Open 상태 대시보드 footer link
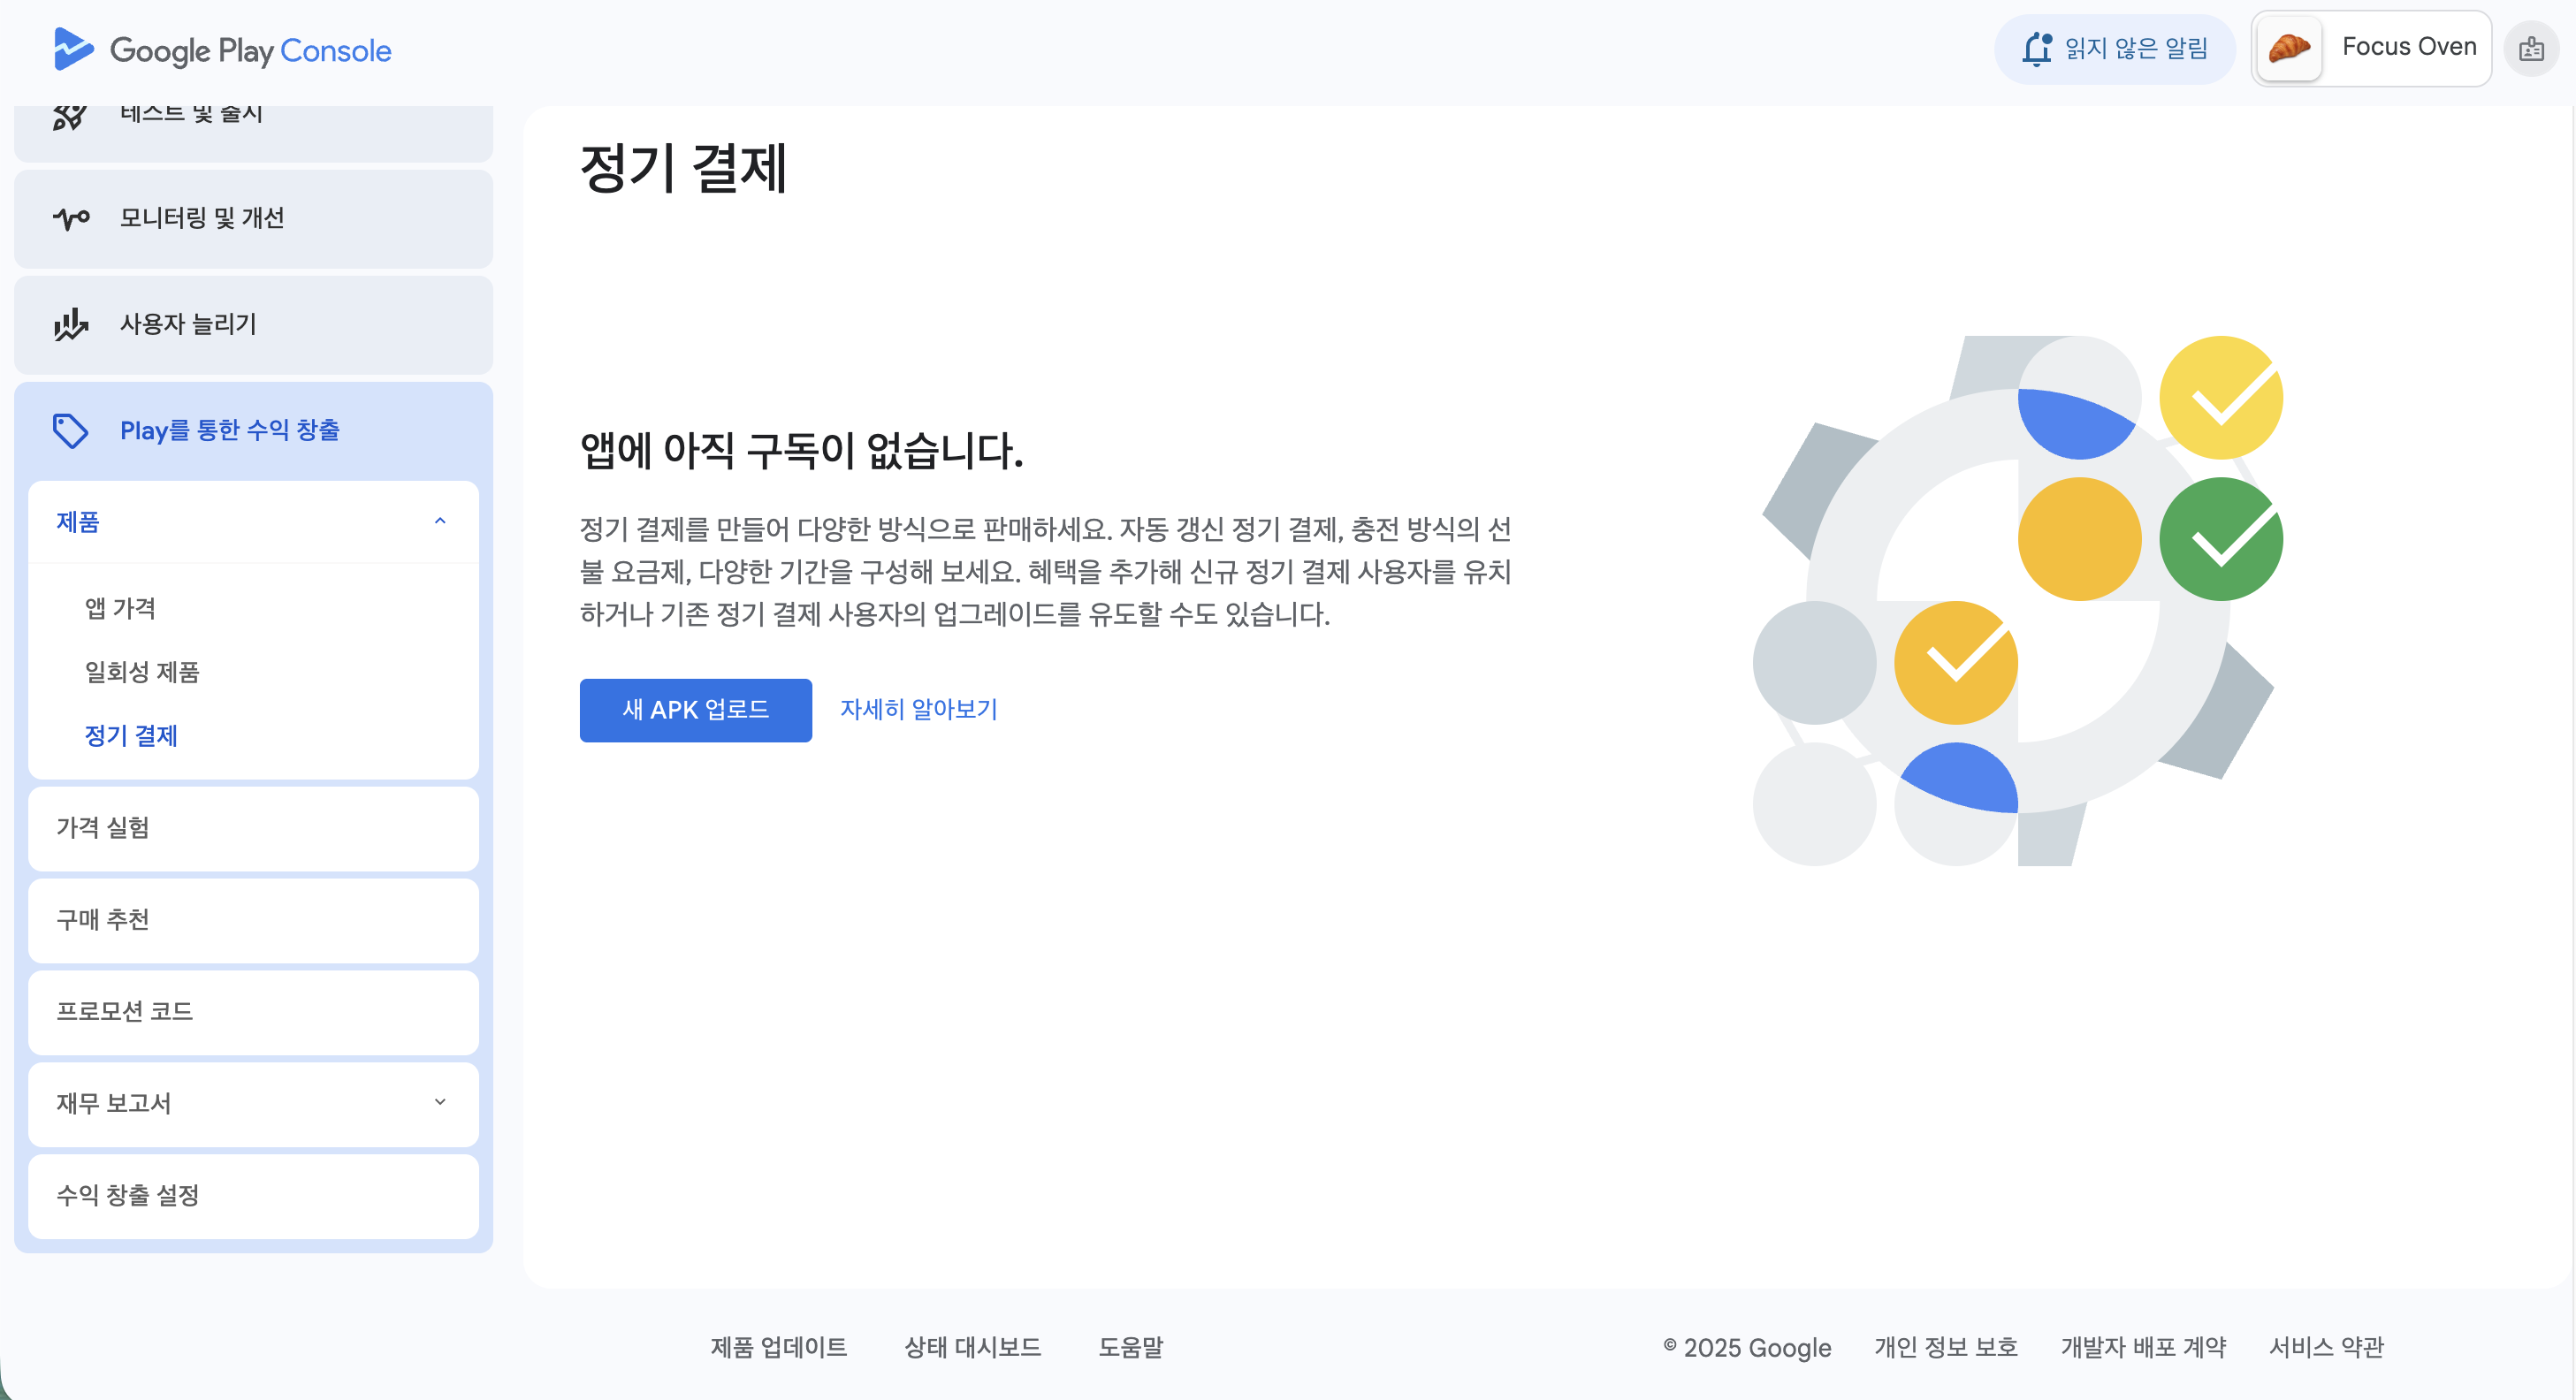This screenshot has width=2576, height=1400. [972, 1347]
